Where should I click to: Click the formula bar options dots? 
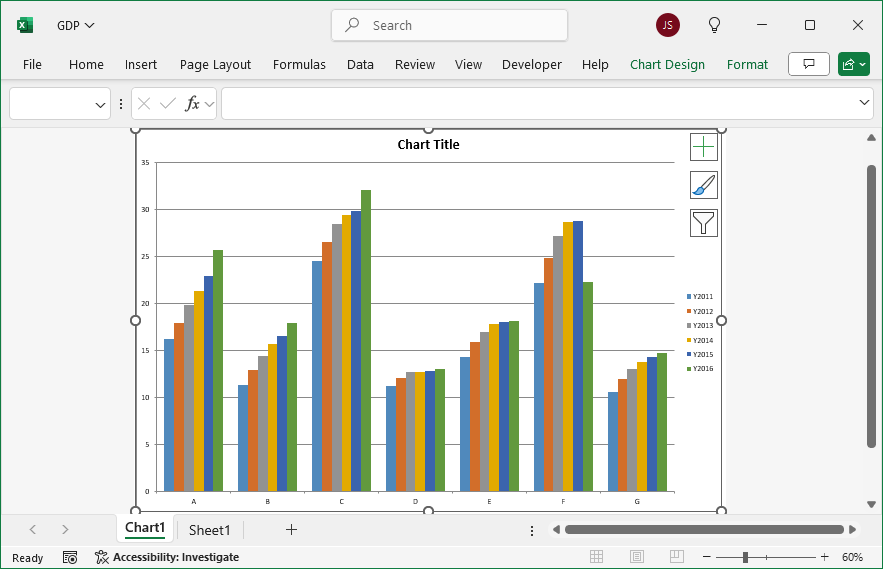pyautogui.click(x=121, y=104)
